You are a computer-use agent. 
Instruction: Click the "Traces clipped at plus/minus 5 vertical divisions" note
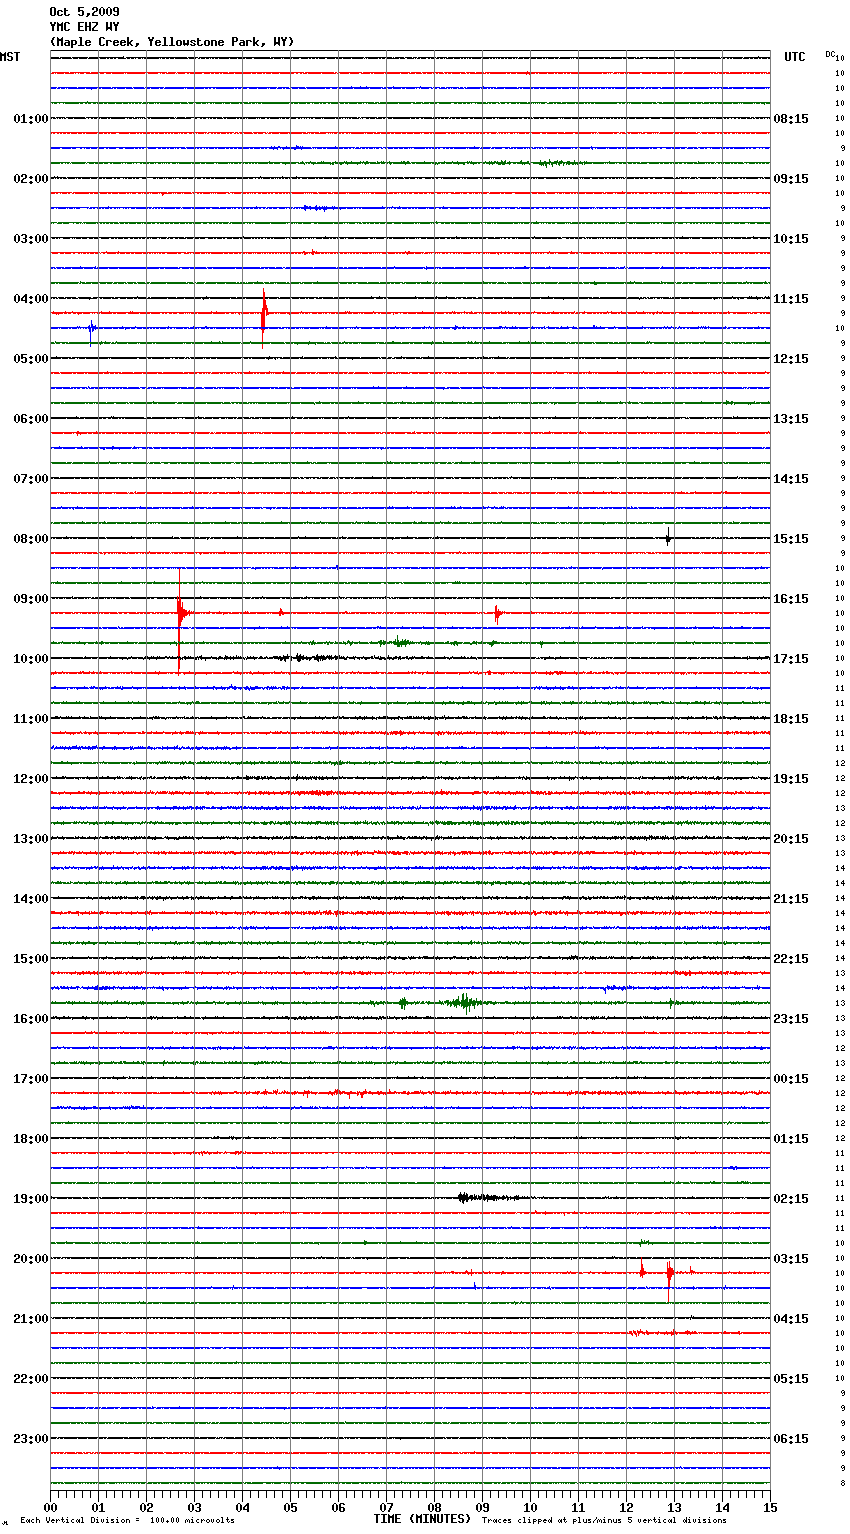(604, 1521)
